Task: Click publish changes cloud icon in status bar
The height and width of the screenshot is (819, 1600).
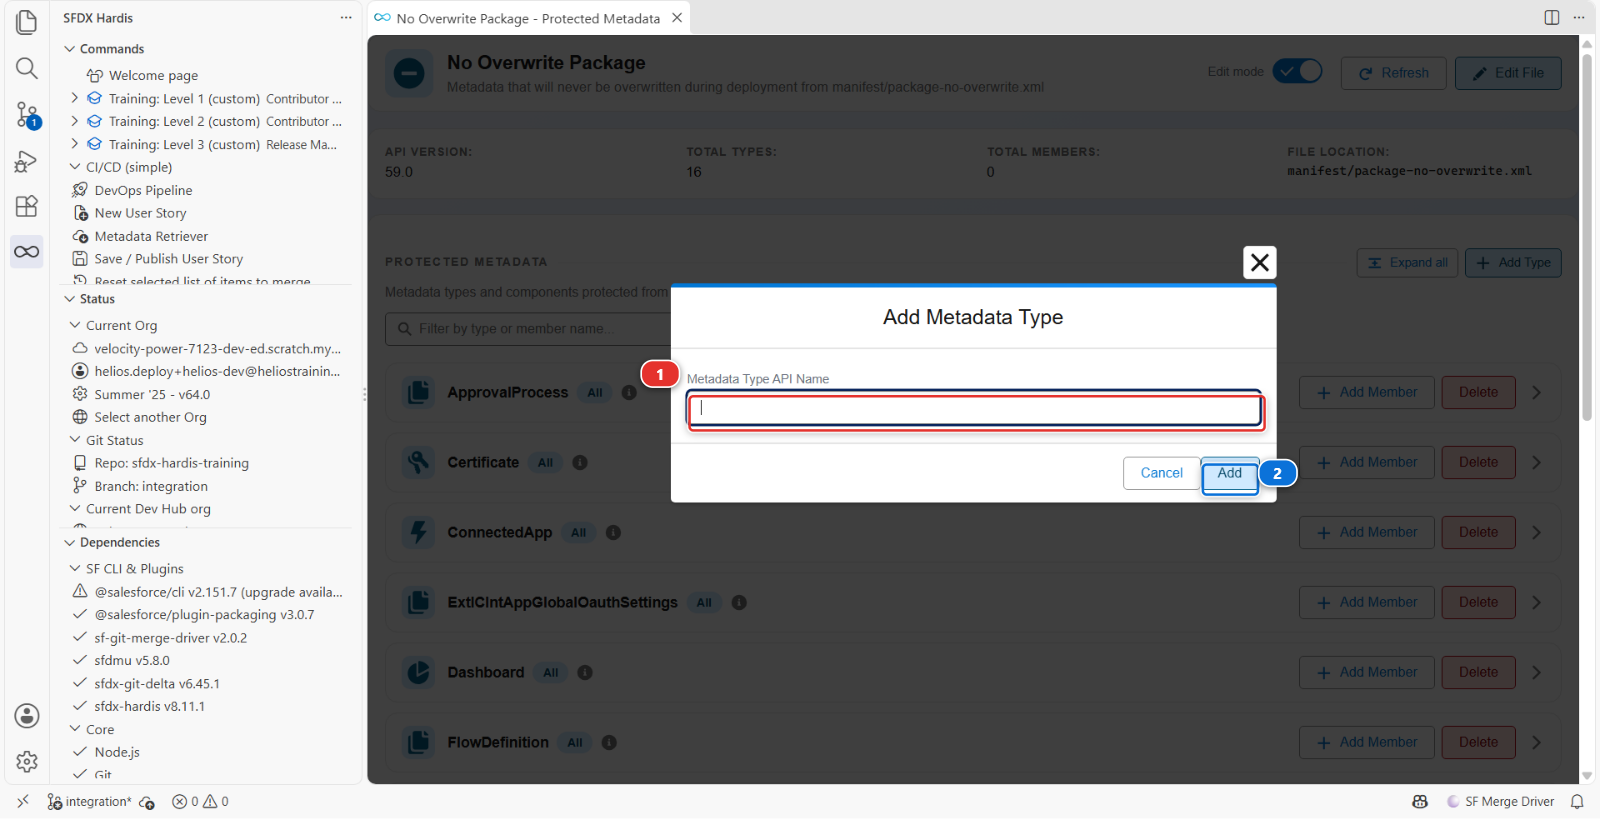Action: (x=147, y=802)
